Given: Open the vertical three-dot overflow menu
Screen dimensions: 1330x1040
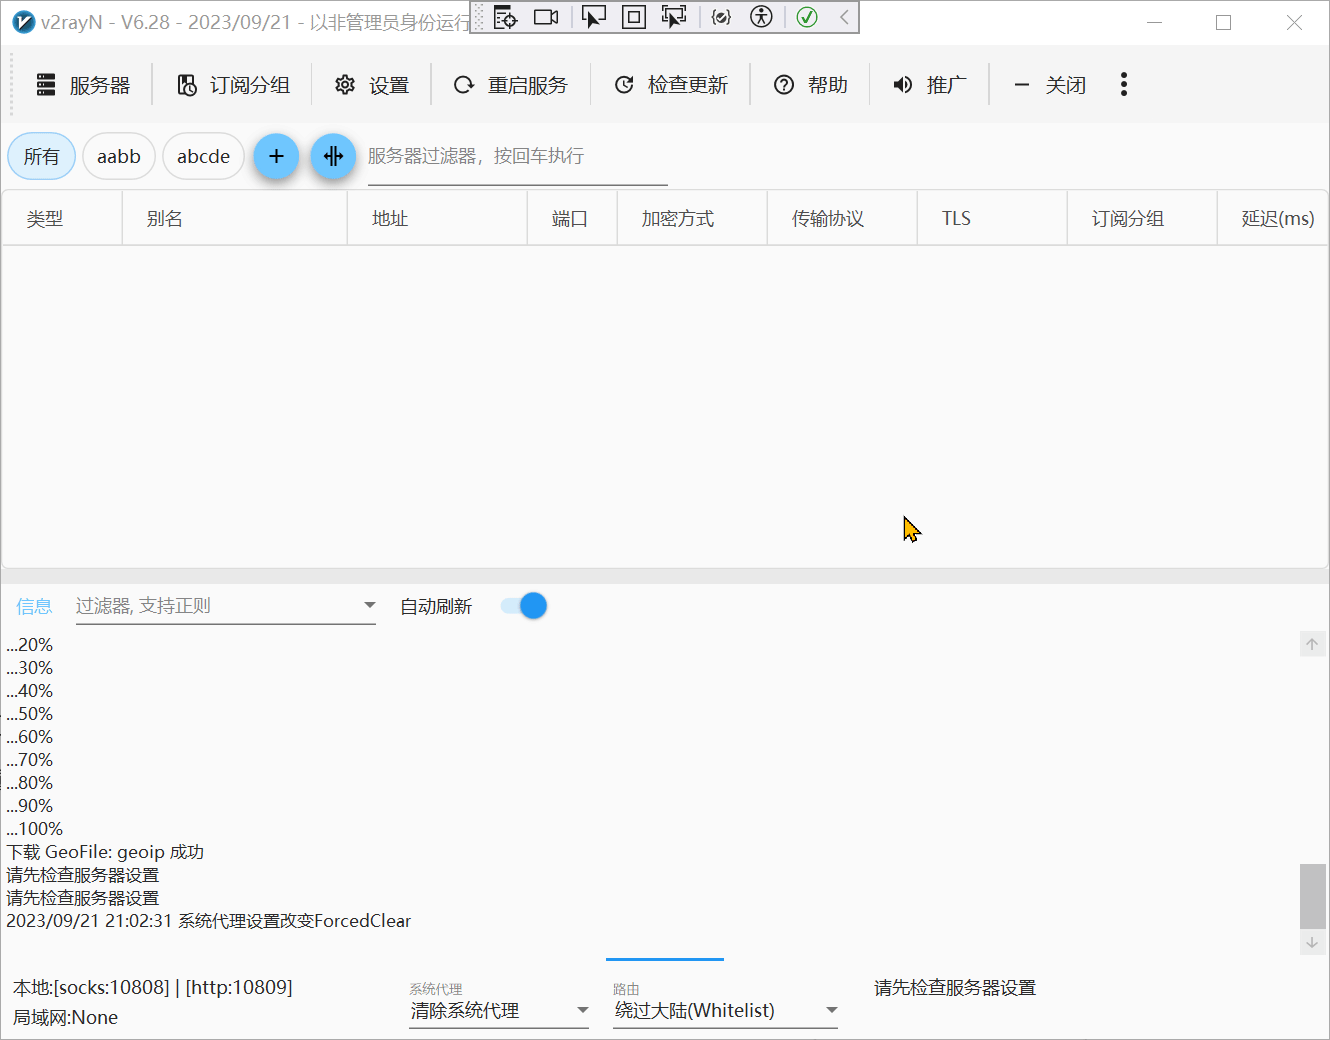Looking at the screenshot, I should [1124, 85].
